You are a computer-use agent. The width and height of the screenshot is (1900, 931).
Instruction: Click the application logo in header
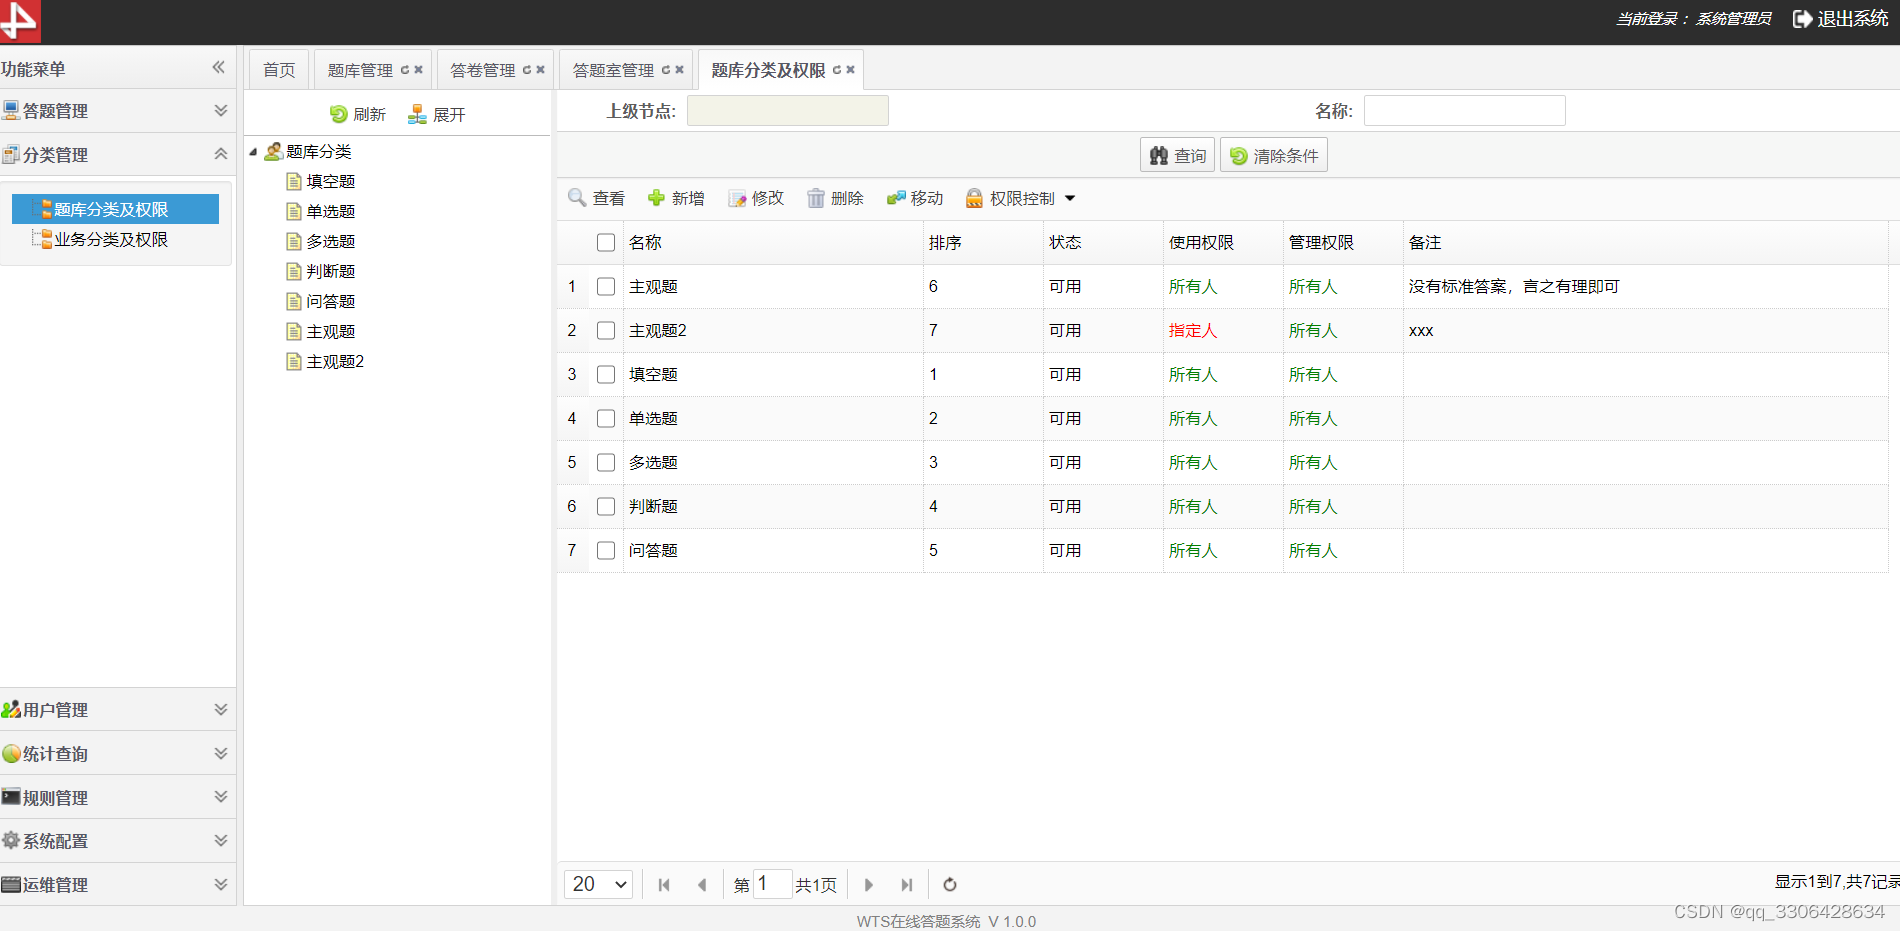20,21
